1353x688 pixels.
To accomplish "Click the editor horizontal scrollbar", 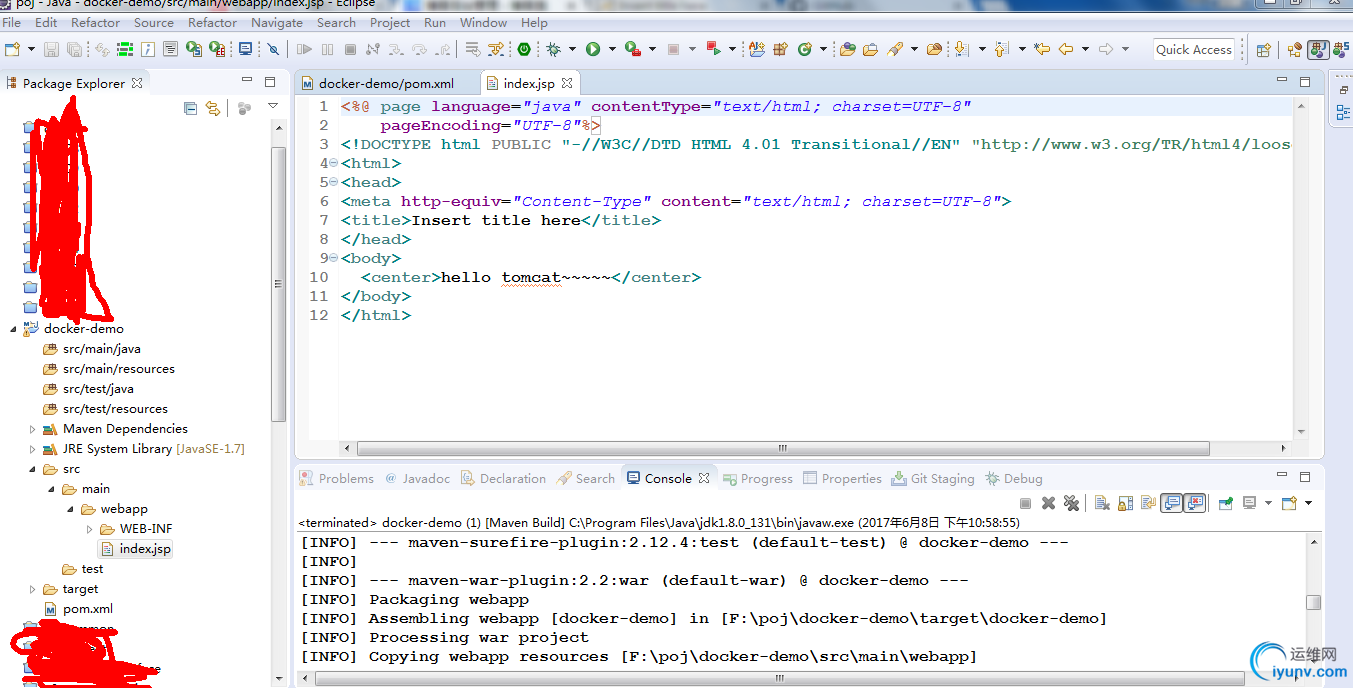I will pyautogui.click(x=782, y=448).
